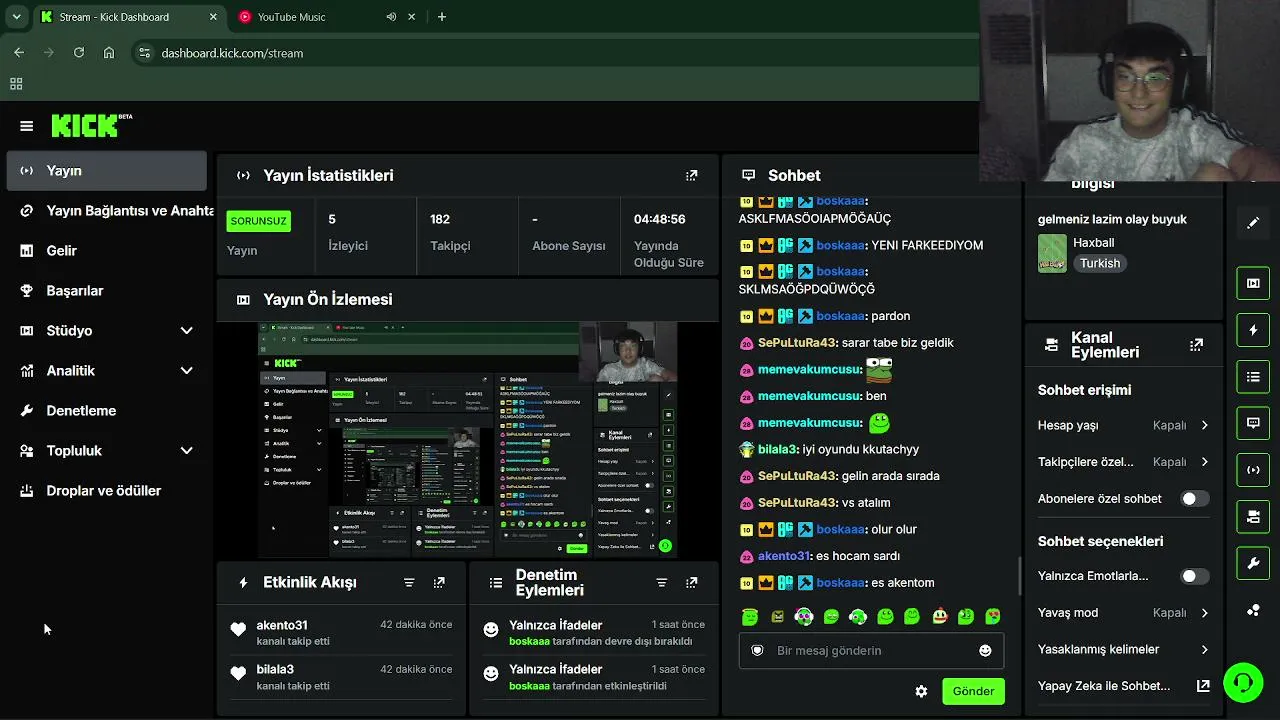Open the hamburger menu beside the Kick logo
The height and width of the screenshot is (720, 1280).
pyautogui.click(x=27, y=126)
